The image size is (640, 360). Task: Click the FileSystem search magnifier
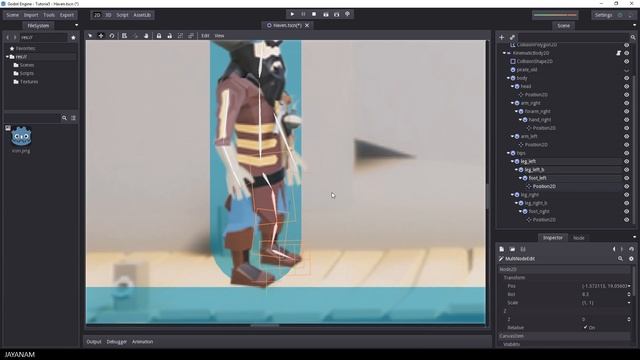[x=64, y=118]
